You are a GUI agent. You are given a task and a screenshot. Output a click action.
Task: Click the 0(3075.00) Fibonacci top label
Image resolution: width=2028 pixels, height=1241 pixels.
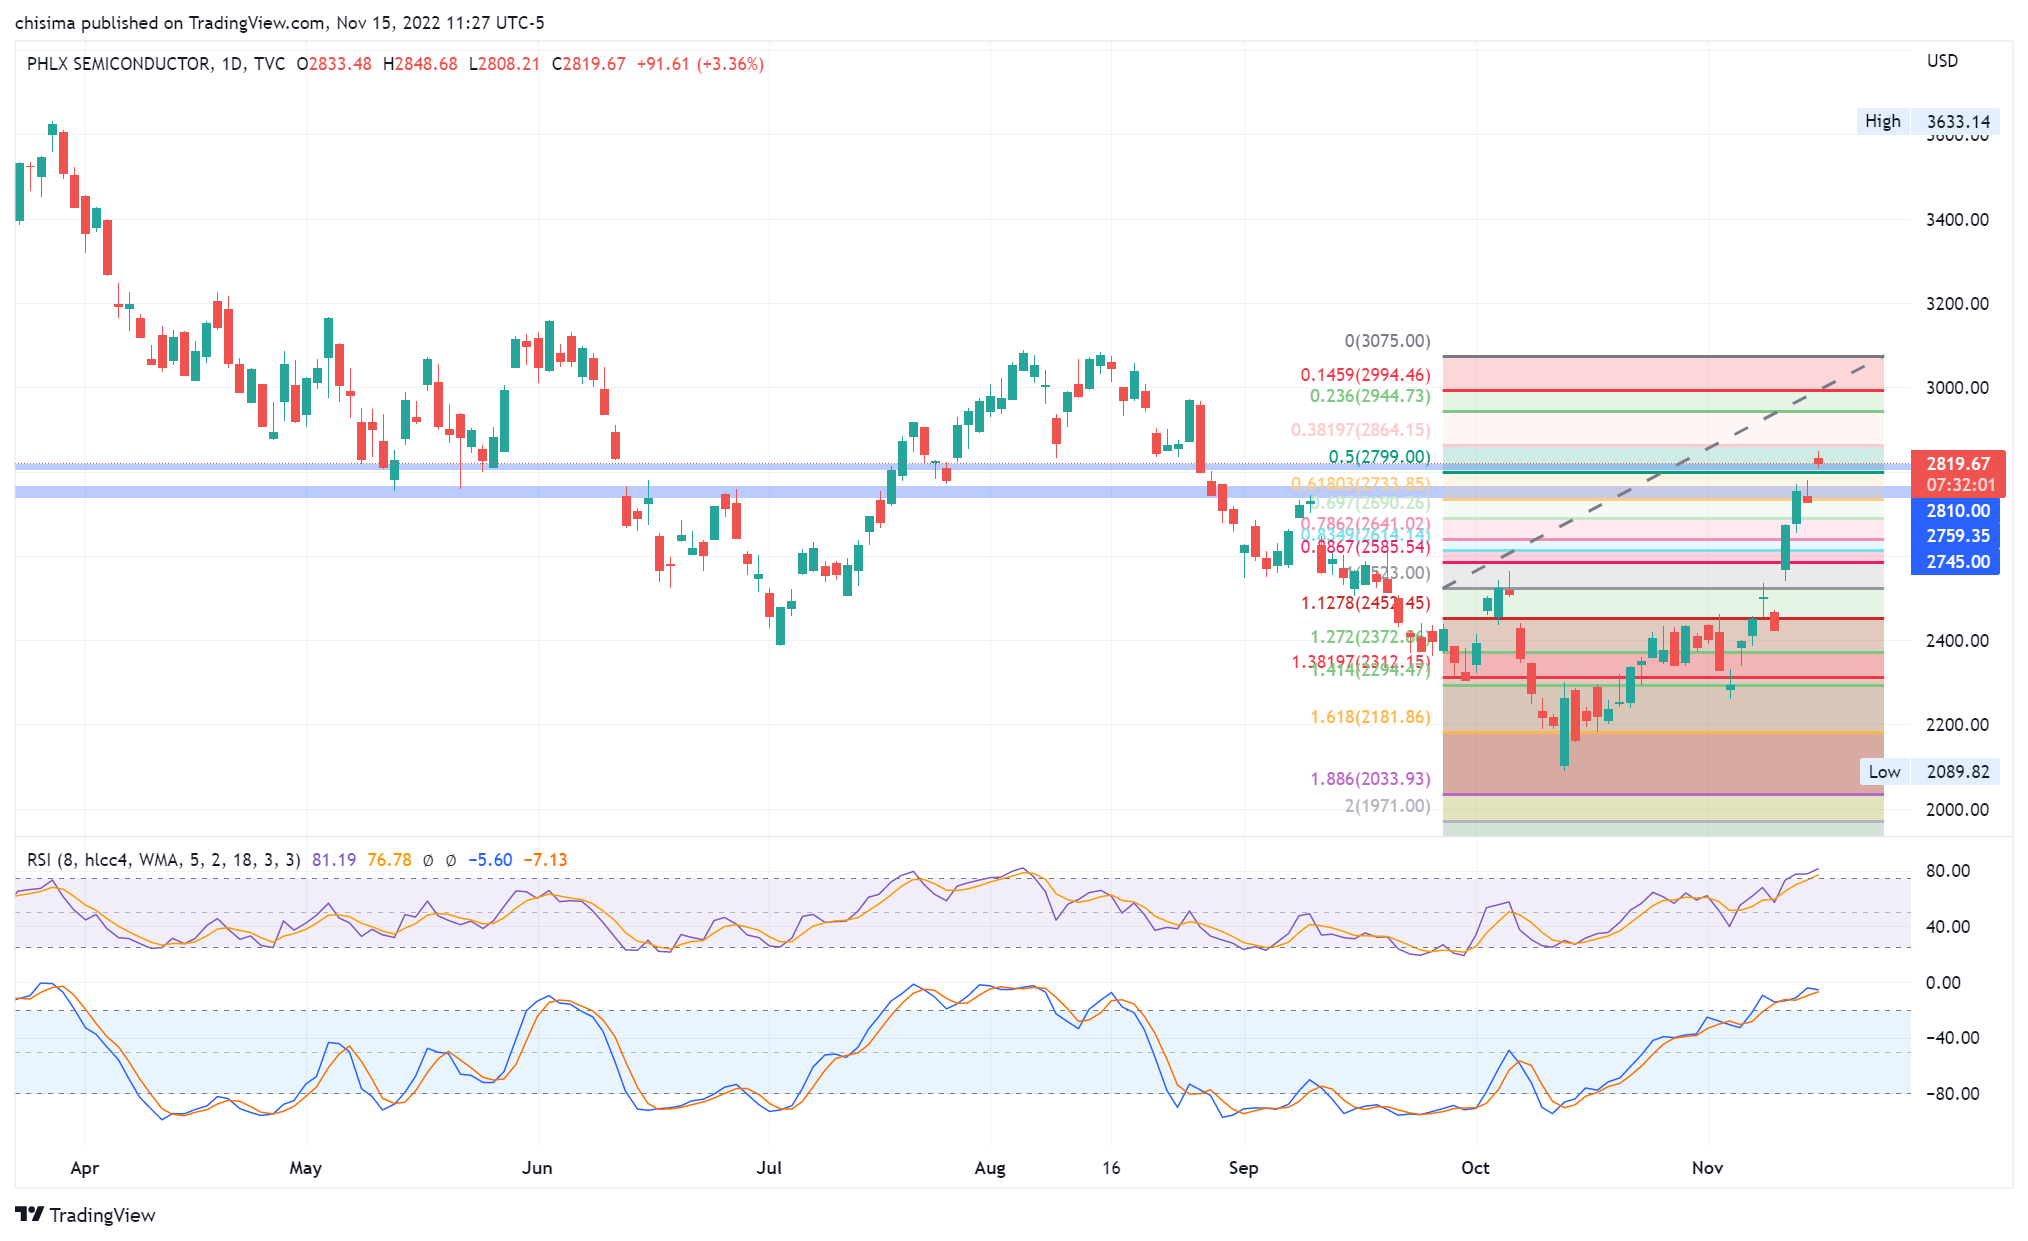1387,341
